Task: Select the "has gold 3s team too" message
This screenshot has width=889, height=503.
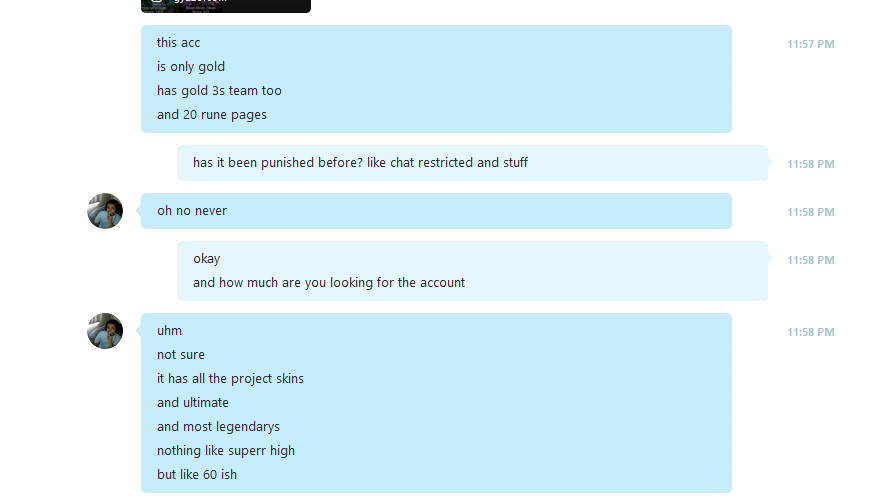Action: coord(219,91)
